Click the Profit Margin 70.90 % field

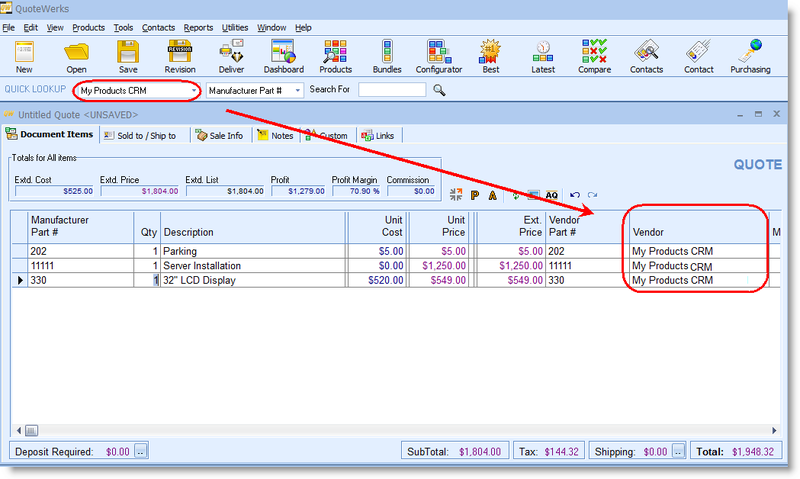point(356,191)
